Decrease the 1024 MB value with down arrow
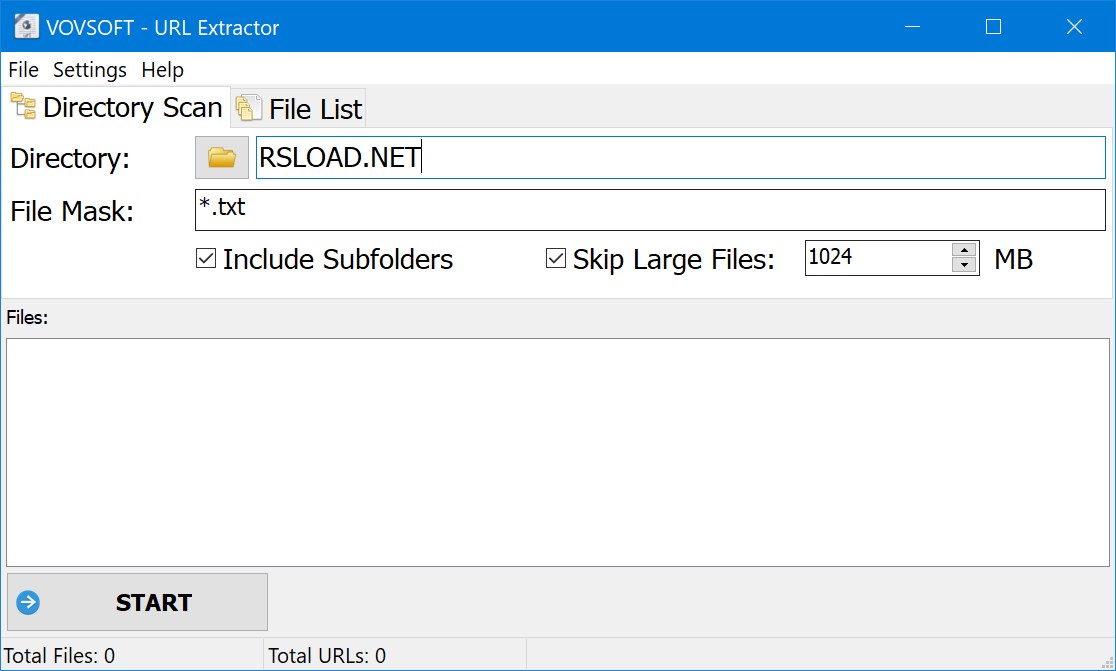Image resolution: width=1116 pixels, height=671 pixels. tap(965, 266)
